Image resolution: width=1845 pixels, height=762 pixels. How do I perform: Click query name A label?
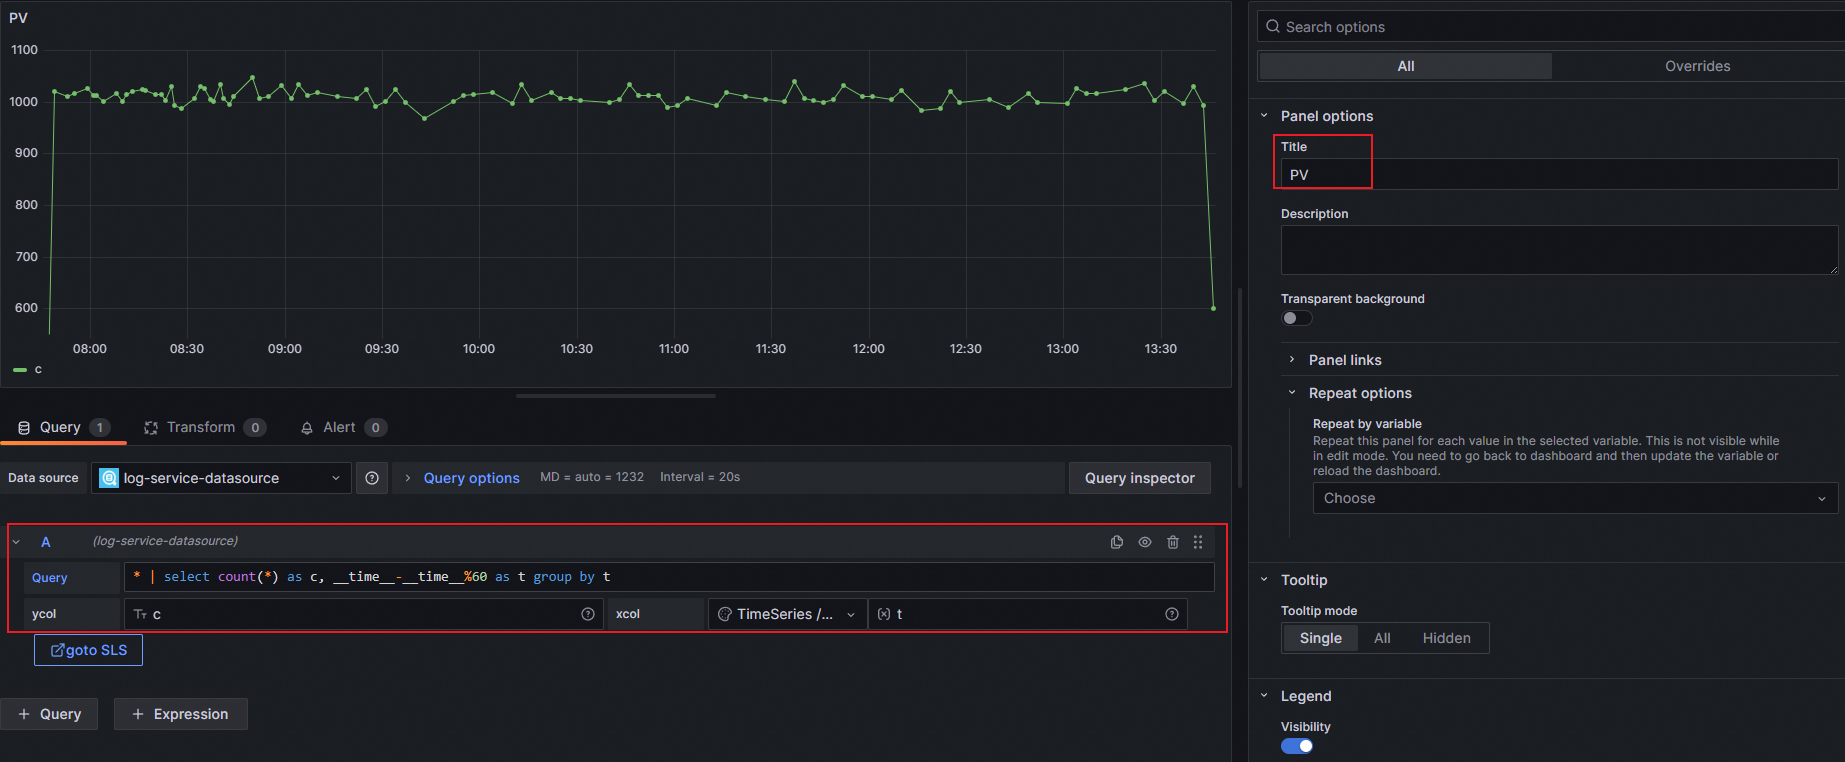(x=46, y=542)
